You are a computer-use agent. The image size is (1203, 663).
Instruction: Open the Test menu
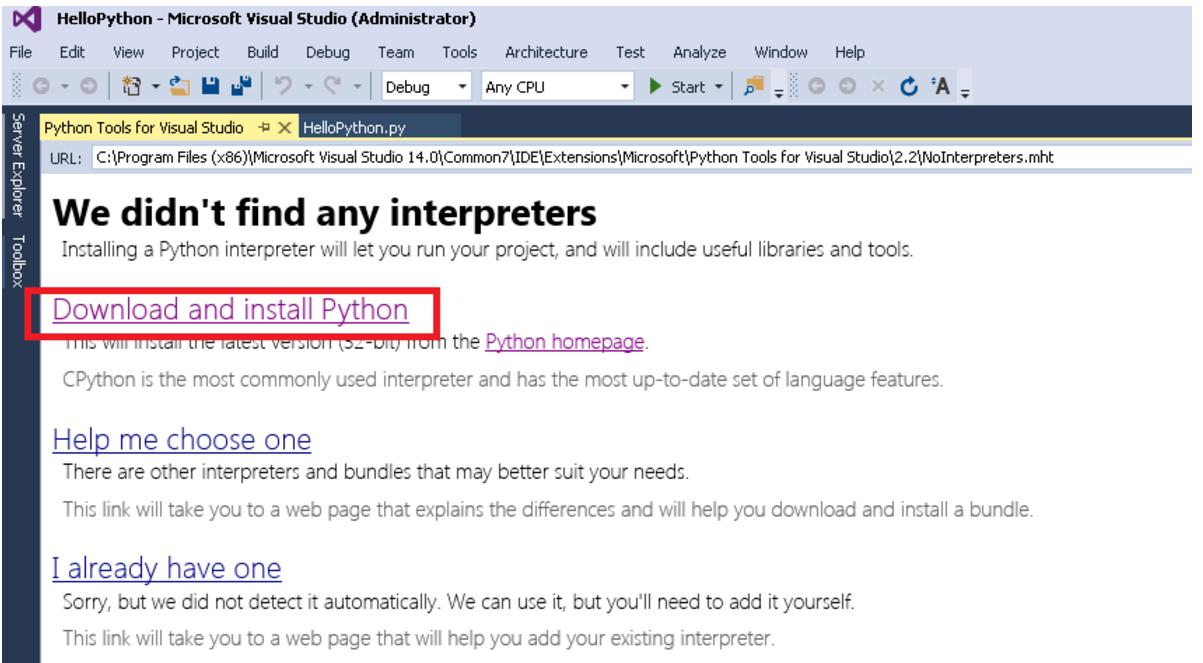click(631, 53)
